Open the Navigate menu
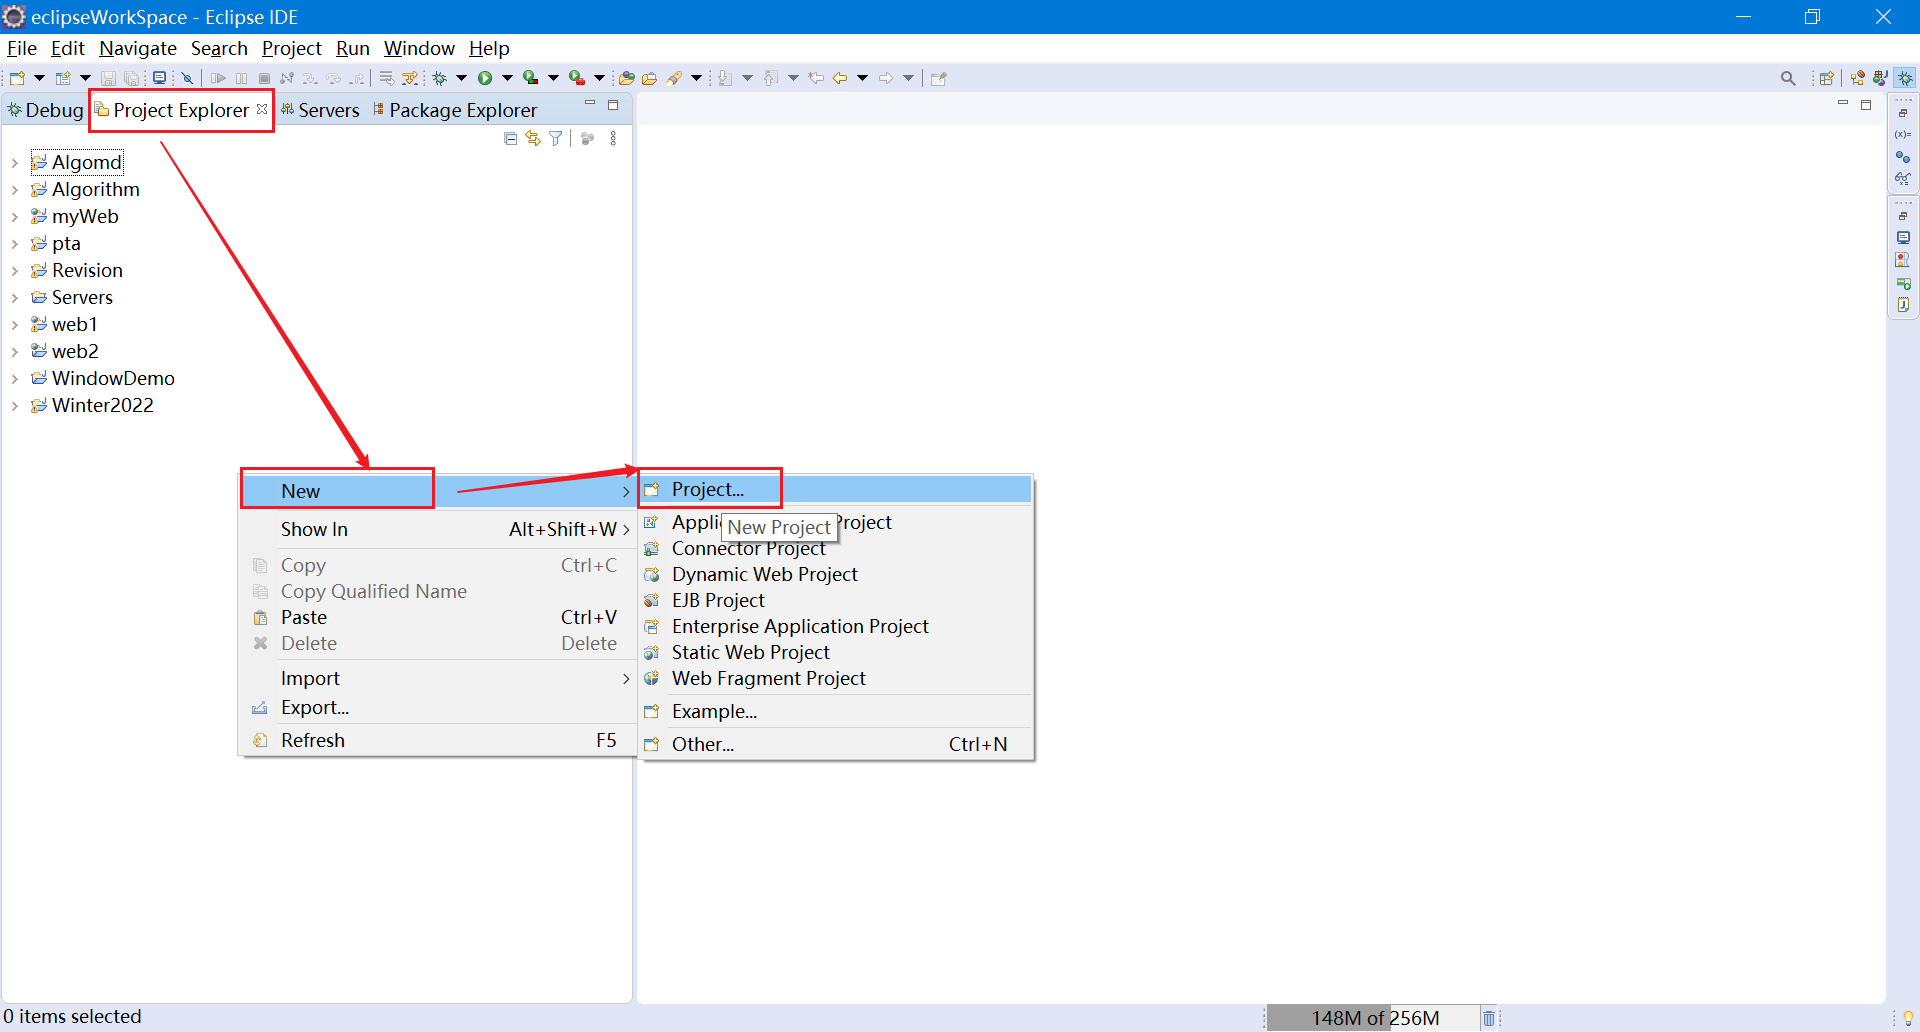The image size is (1920, 1032). point(138,48)
